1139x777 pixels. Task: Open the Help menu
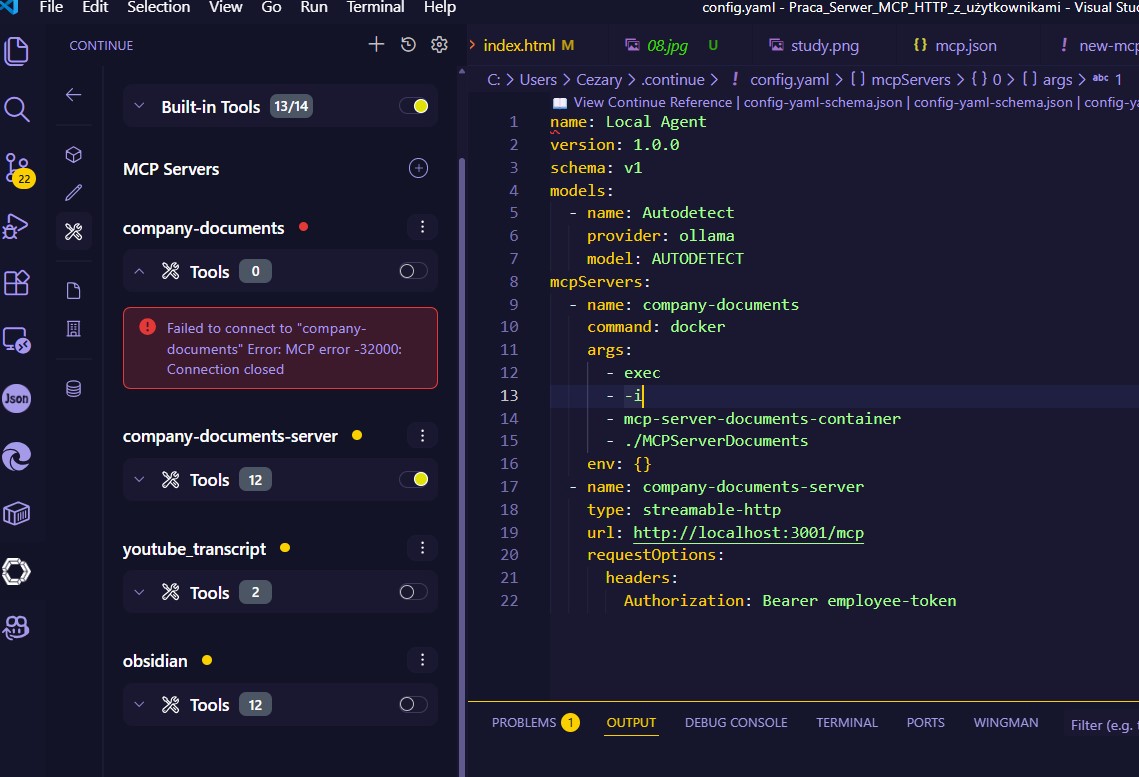(x=439, y=7)
